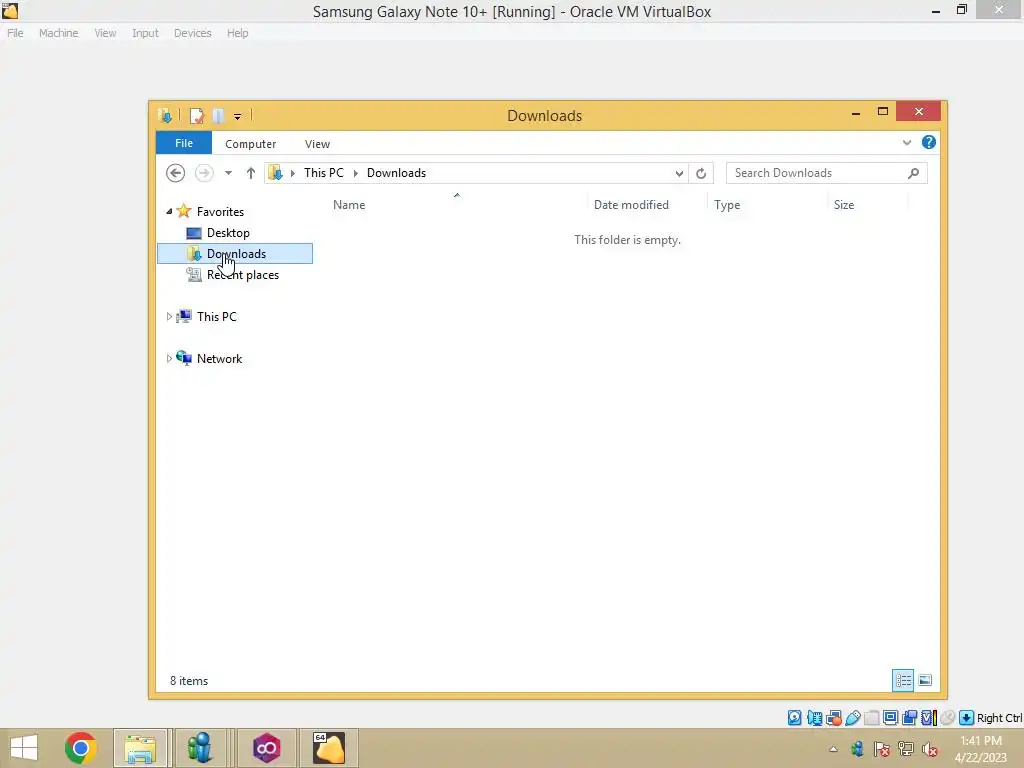The width and height of the screenshot is (1024, 768).
Task: Select Recent places under Favorites
Action: point(243,275)
